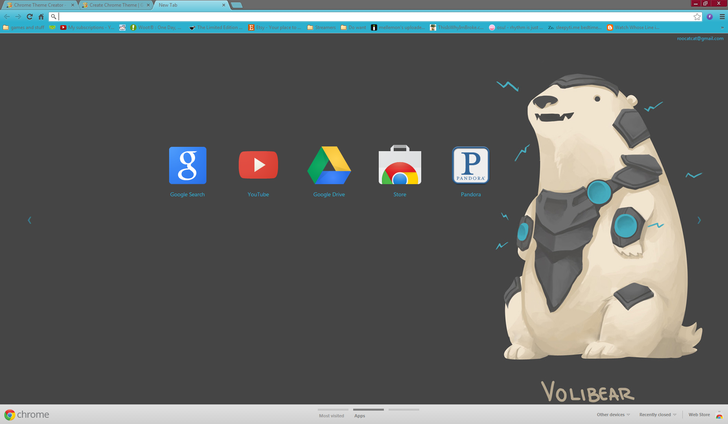The height and width of the screenshot is (424, 728).
Task: Open the new tab button
Action: [x=236, y=5]
